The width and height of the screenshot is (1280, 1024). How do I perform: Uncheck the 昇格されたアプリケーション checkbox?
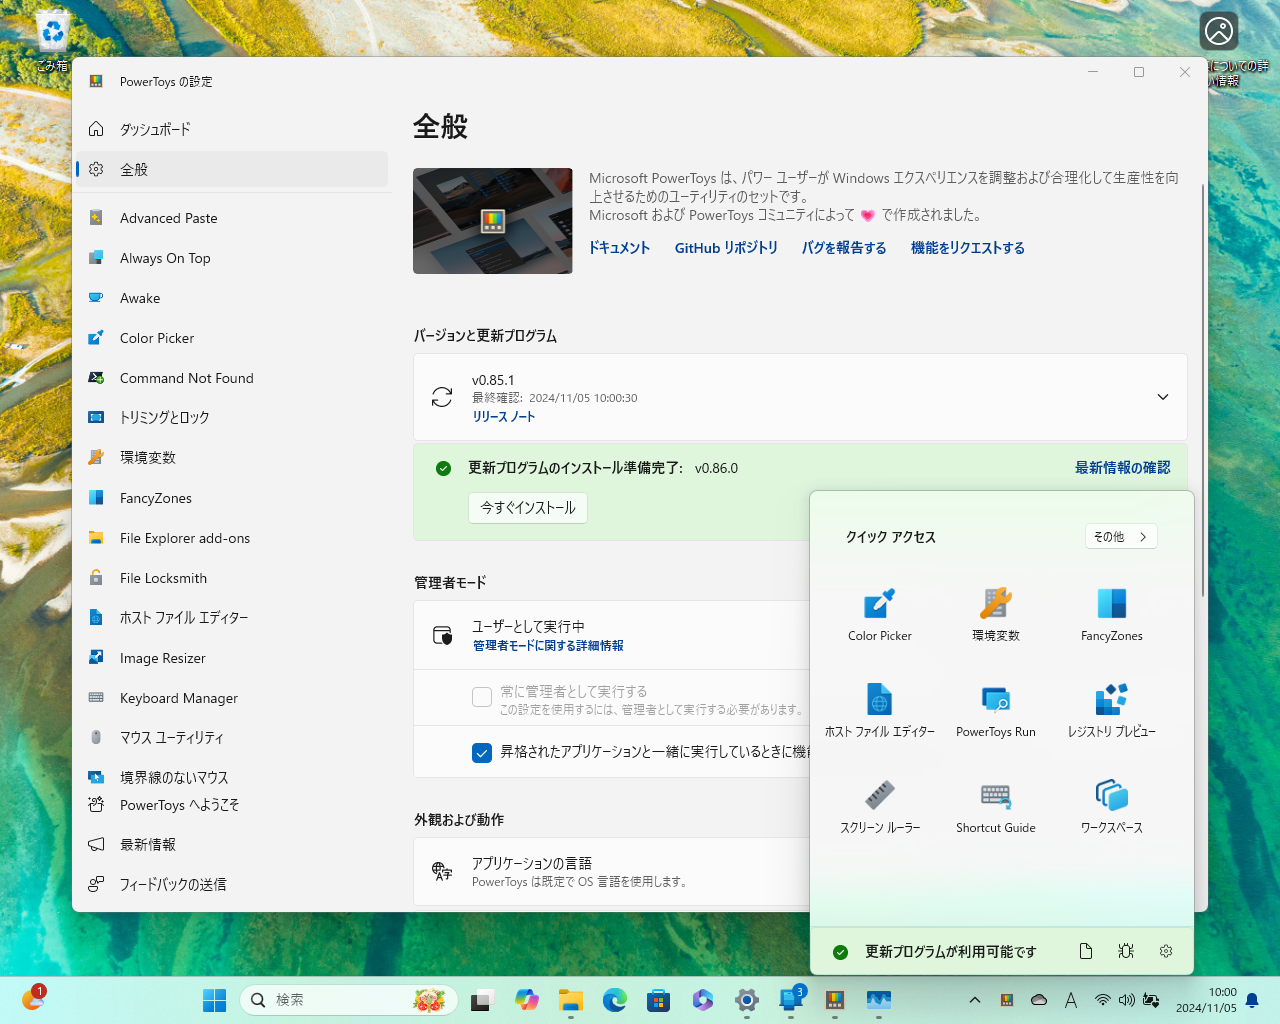click(x=482, y=752)
